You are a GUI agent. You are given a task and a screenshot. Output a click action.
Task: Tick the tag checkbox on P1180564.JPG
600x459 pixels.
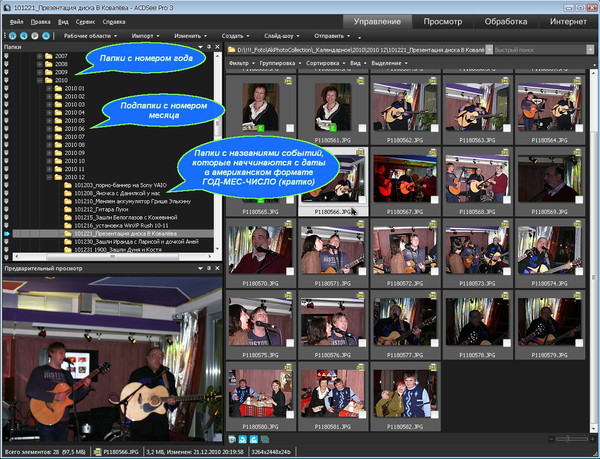pyautogui.click(x=579, y=128)
